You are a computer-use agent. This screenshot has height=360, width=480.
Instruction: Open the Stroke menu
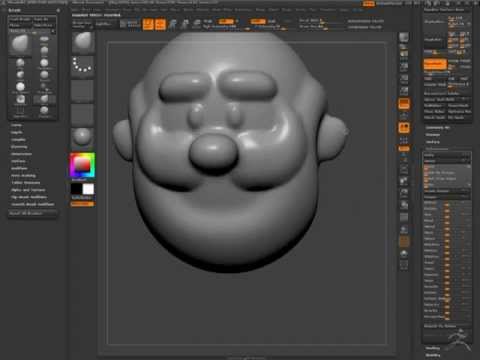(287, 10)
